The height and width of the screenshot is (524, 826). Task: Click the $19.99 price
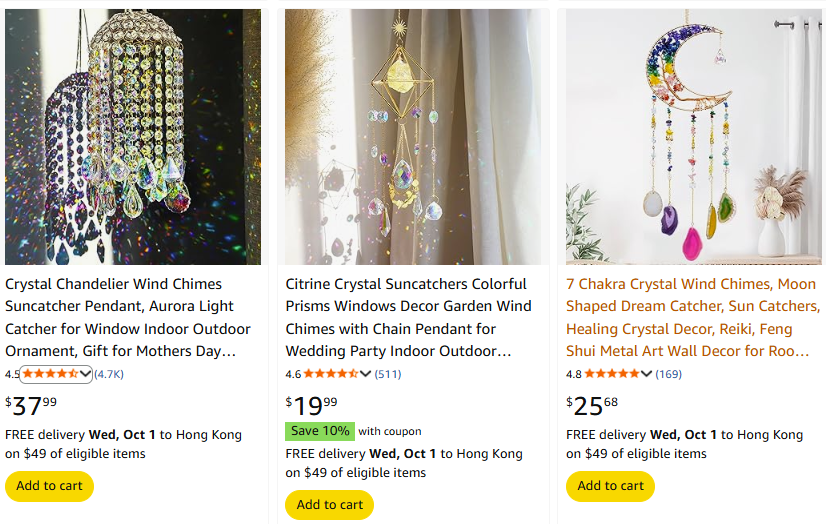(312, 405)
